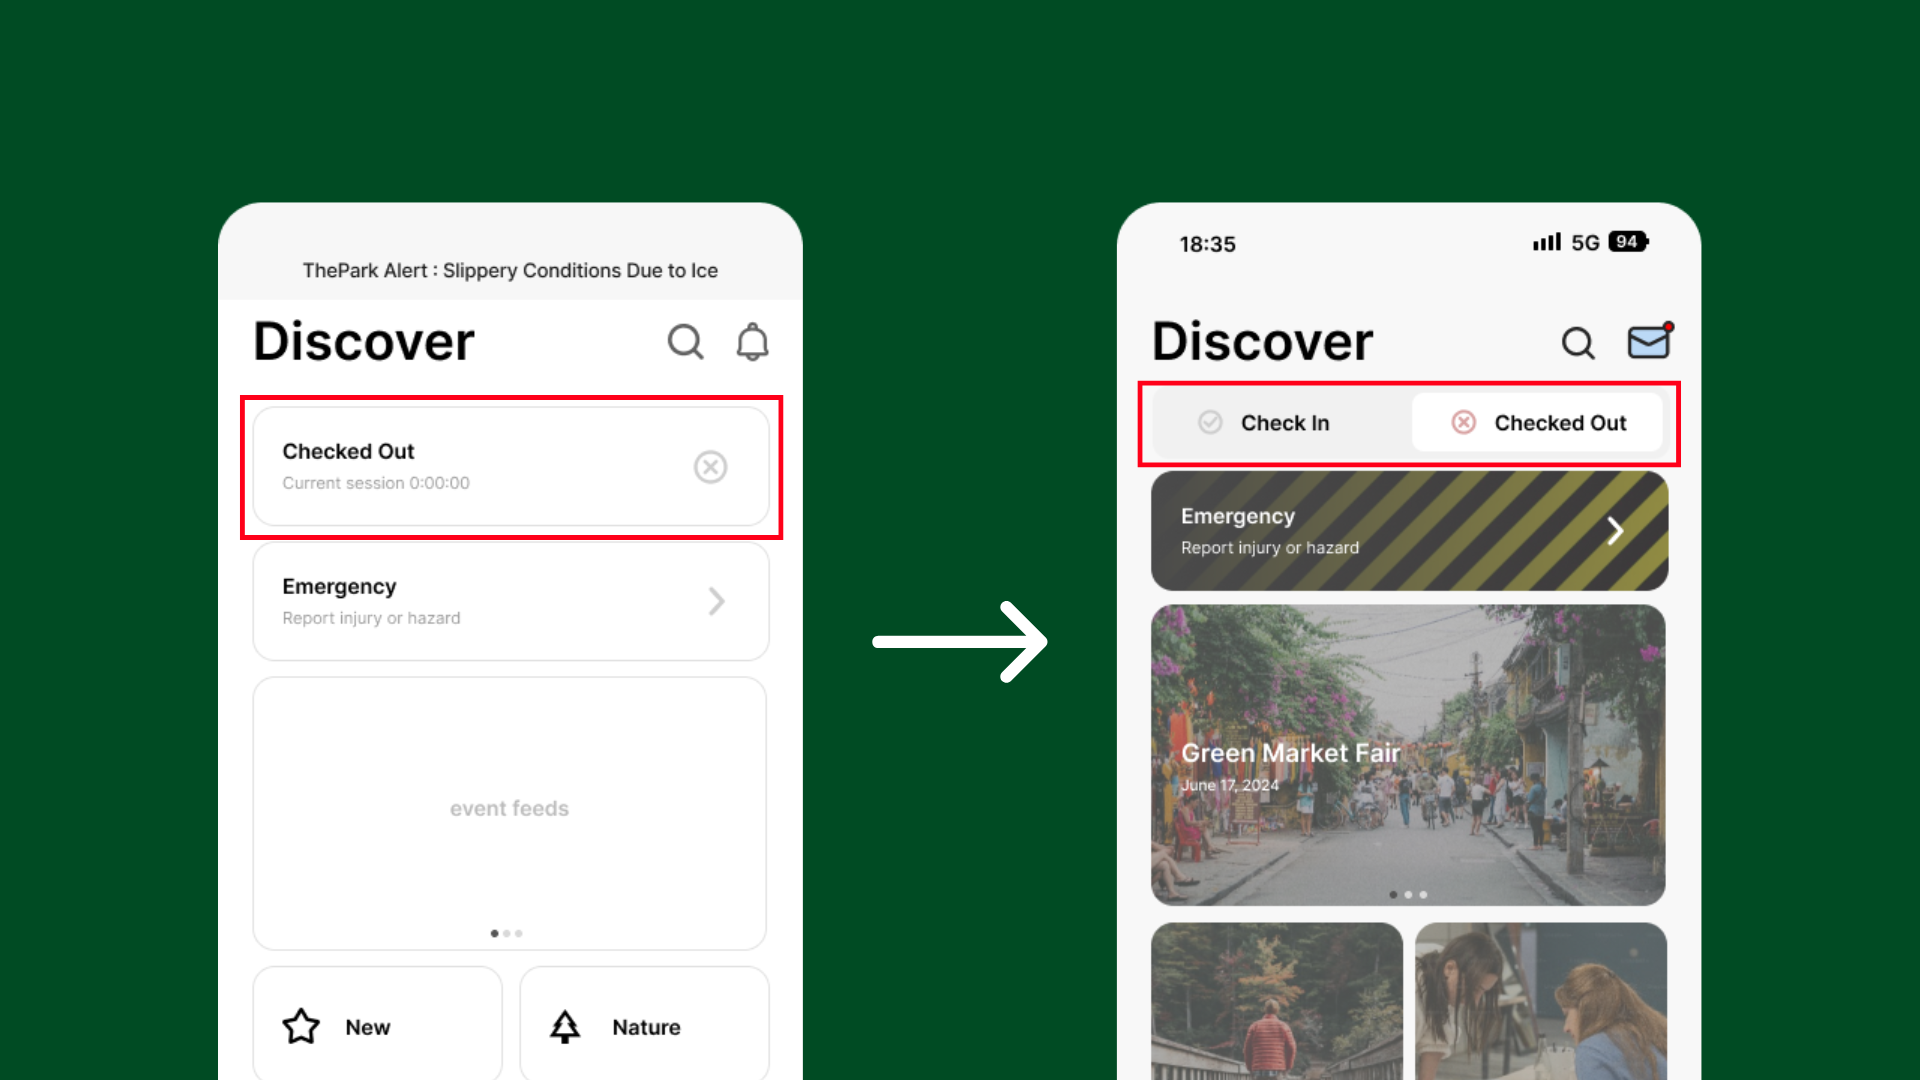Click the search icon on the left Discover screen

(686, 342)
